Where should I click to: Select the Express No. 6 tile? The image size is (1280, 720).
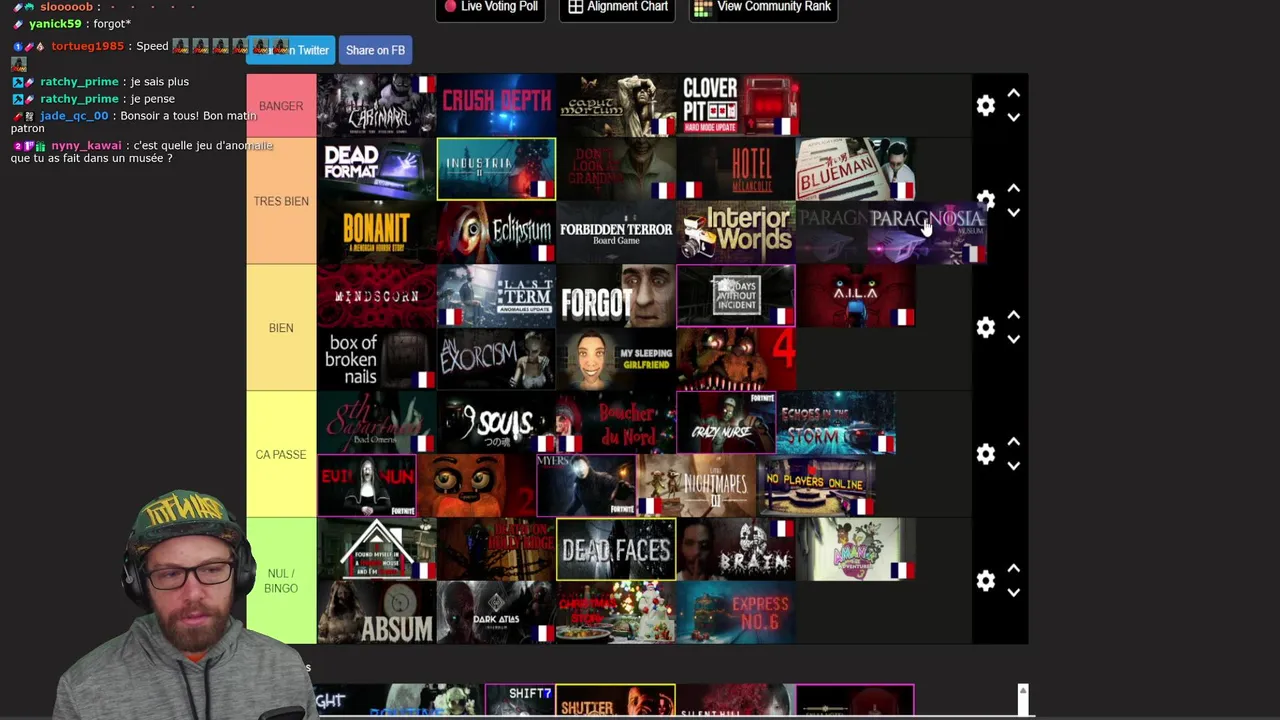point(736,613)
